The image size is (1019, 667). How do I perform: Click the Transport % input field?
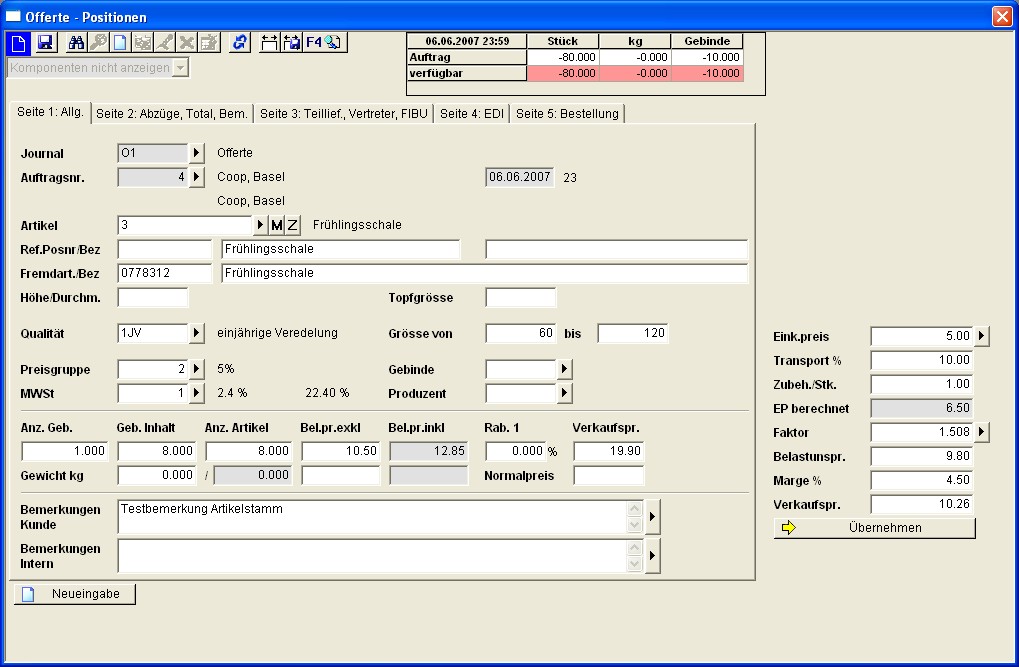coord(922,360)
